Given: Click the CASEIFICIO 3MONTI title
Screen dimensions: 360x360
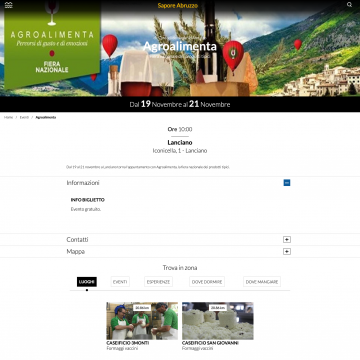Looking at the screenshot, I should coord(128,343).
